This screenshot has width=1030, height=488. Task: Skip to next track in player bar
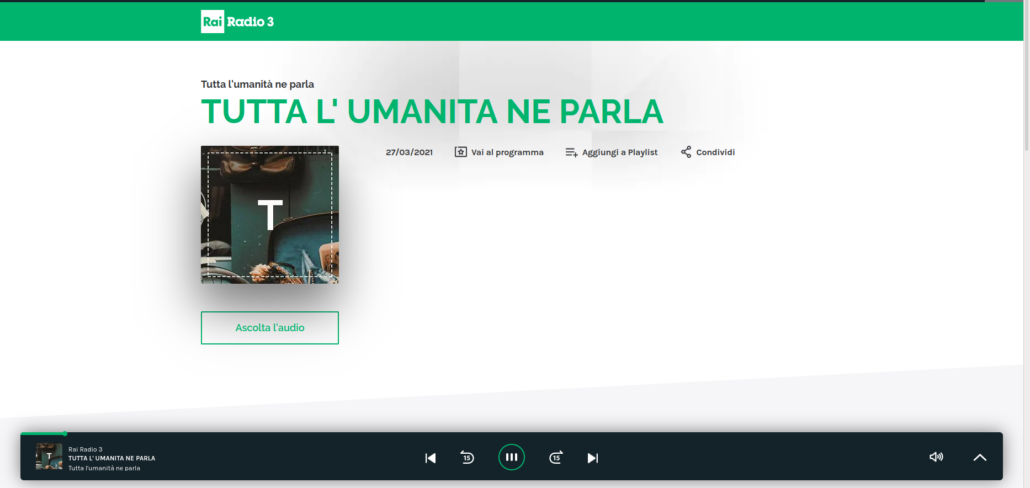593,458
